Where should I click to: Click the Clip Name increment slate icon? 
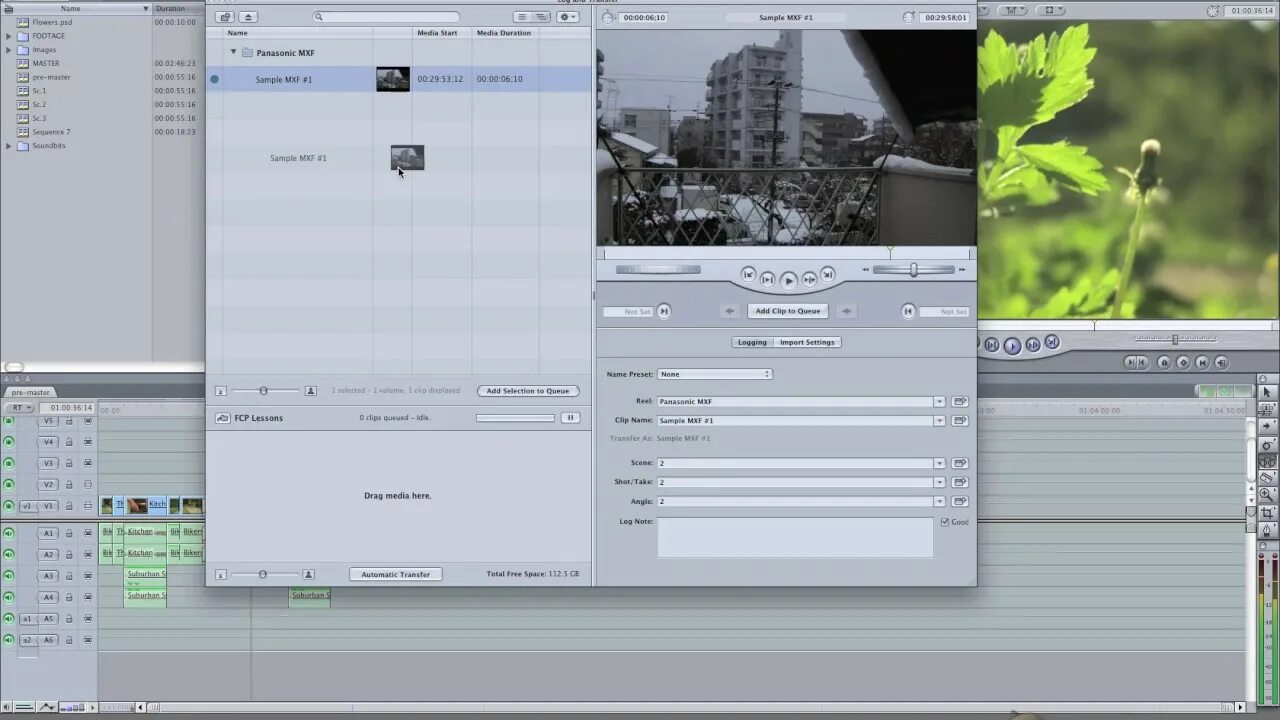pos(960,420)
